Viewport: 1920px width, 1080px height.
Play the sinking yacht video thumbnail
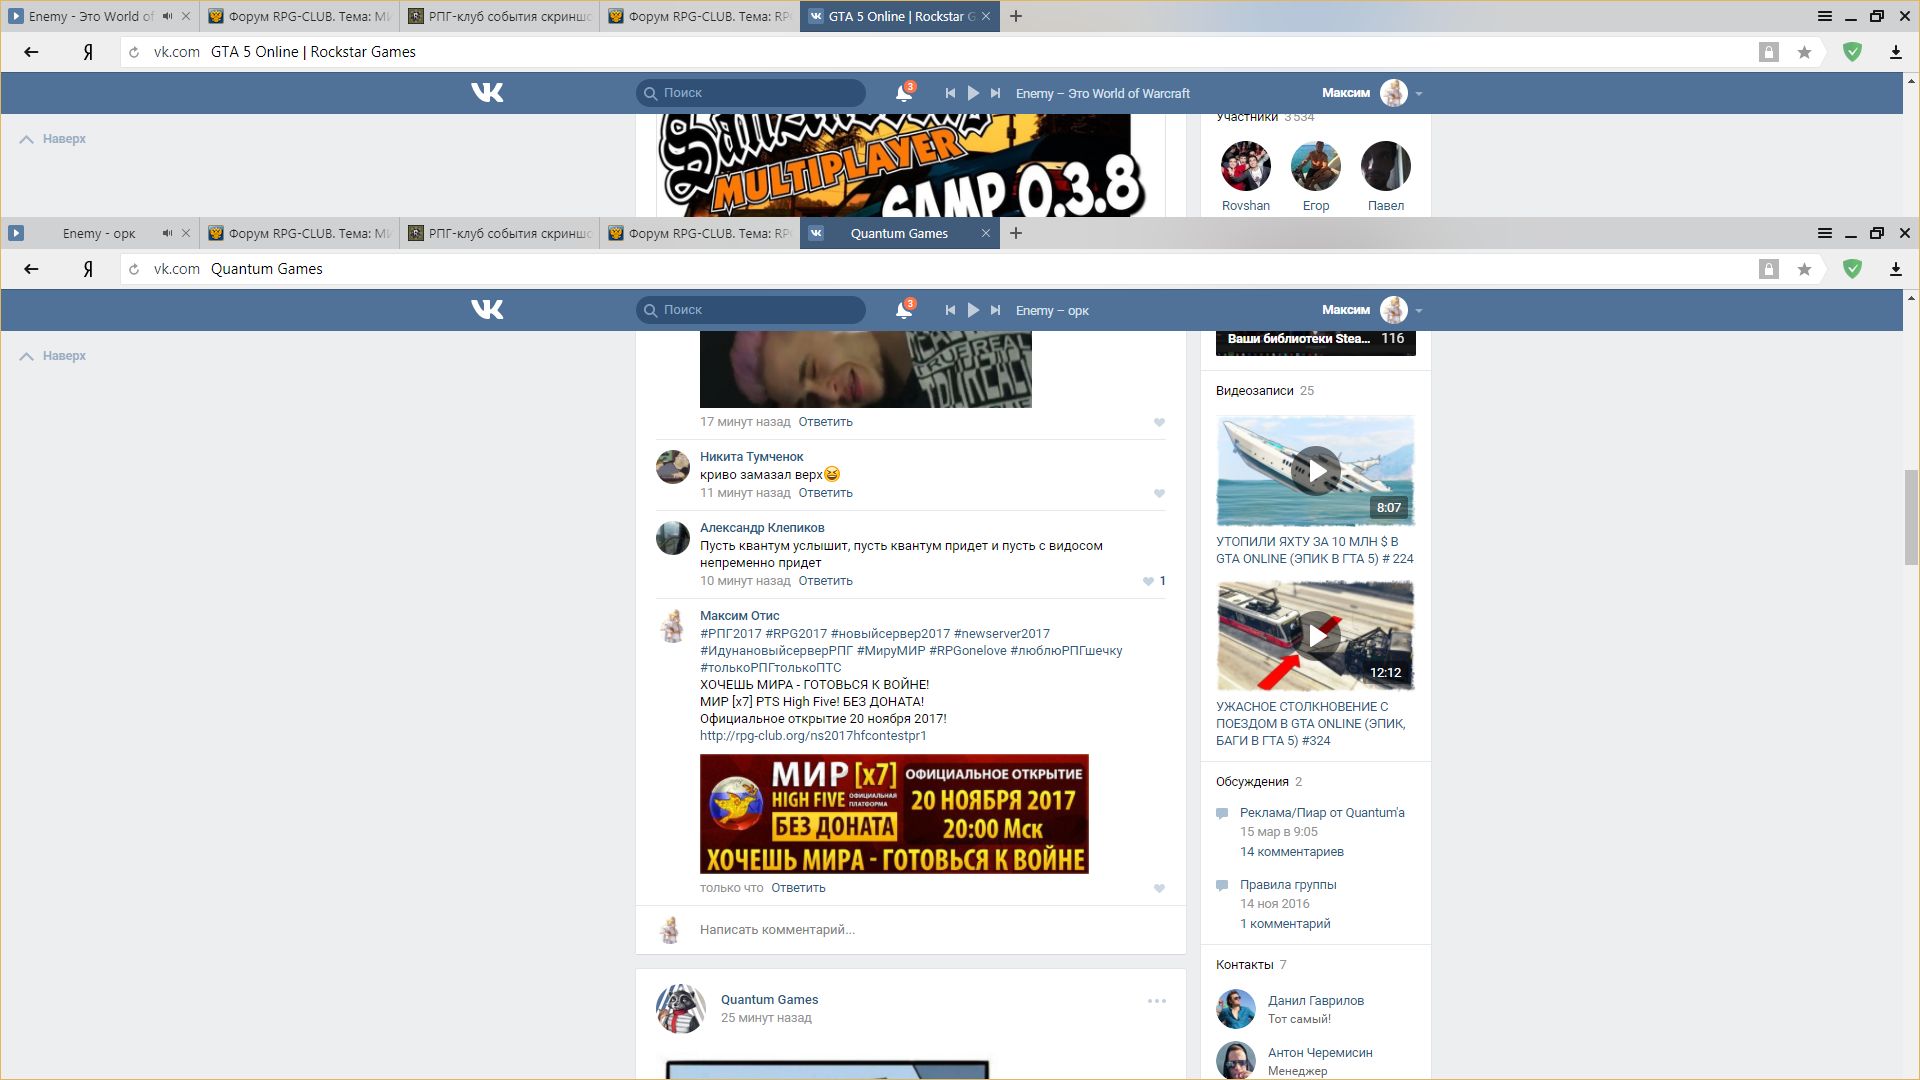pyautogui.click(x=1316, y=471)
